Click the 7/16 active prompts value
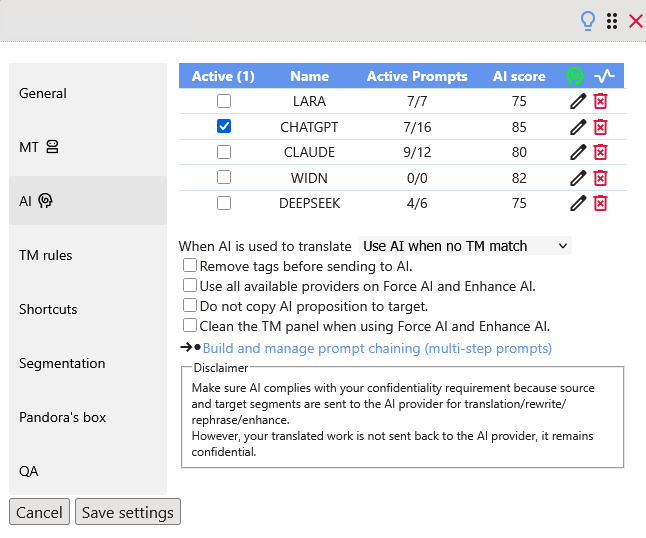The height and width of the screenshot is (538, 646). [417, 127]
